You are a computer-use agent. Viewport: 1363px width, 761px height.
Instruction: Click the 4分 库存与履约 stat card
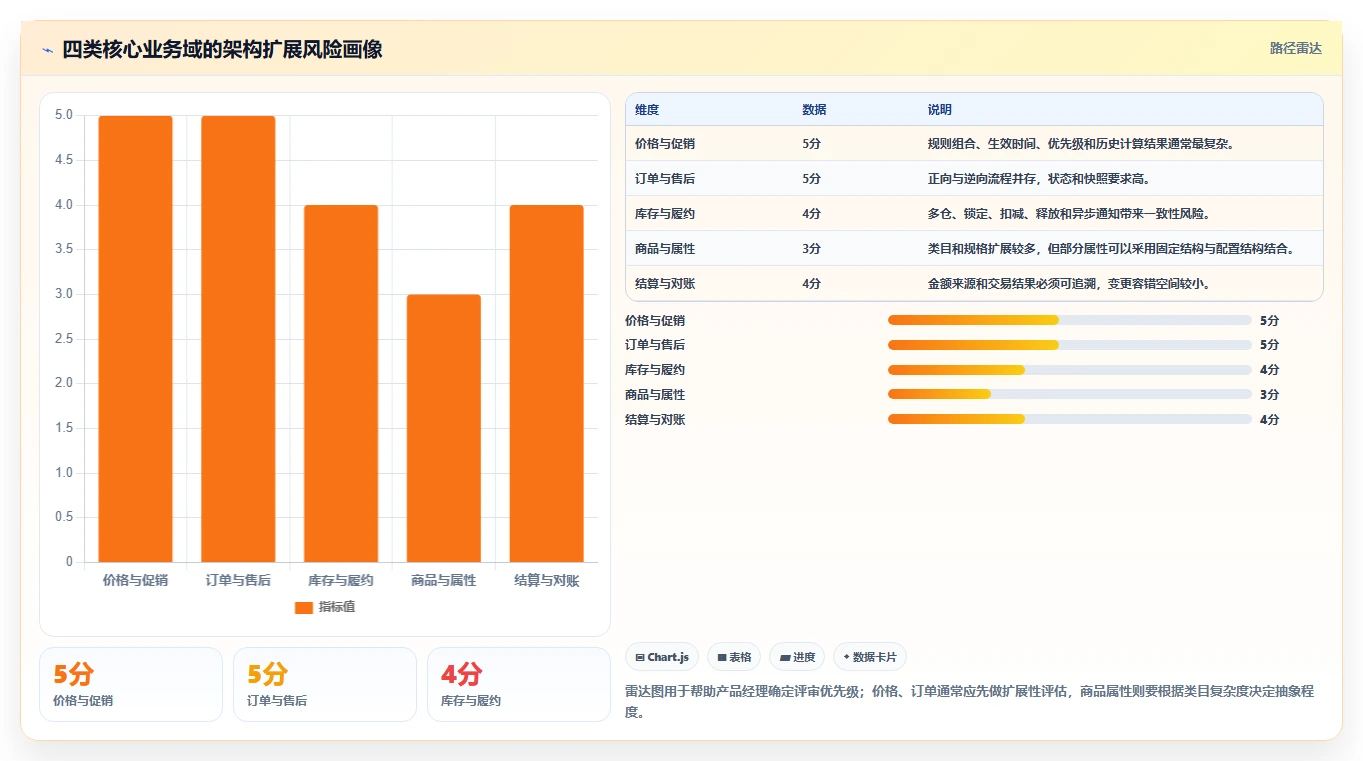click(x=519, y=684)
